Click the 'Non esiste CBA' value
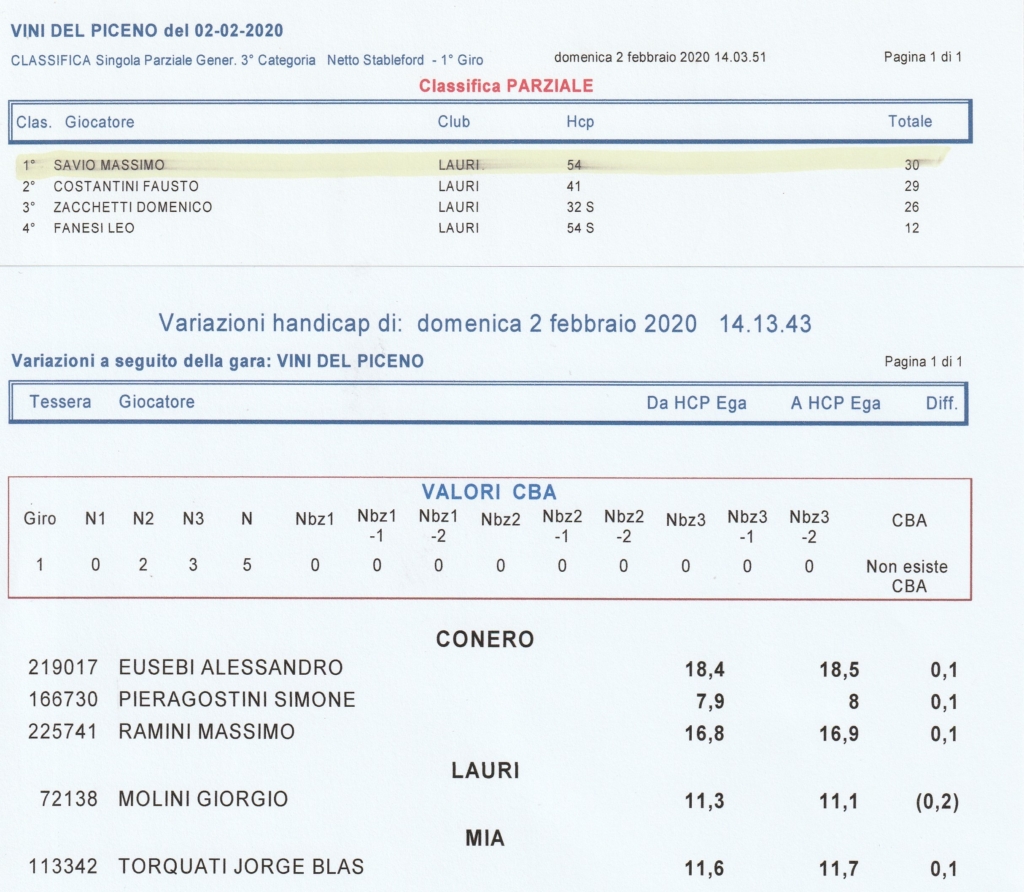 (907, 576)
